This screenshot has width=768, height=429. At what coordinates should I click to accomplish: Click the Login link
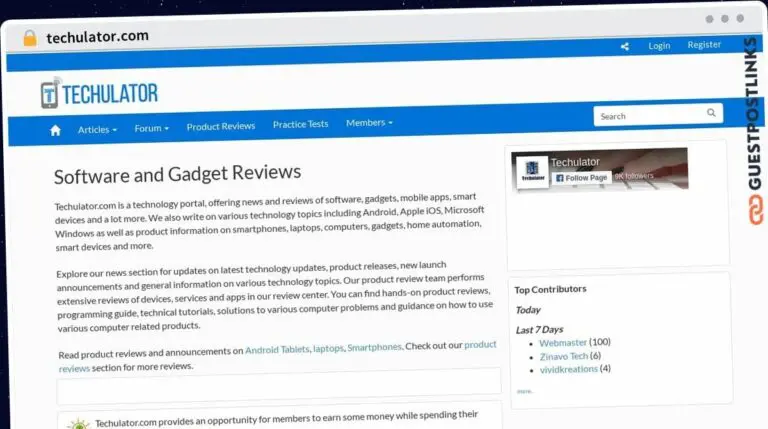click(659, 46)
